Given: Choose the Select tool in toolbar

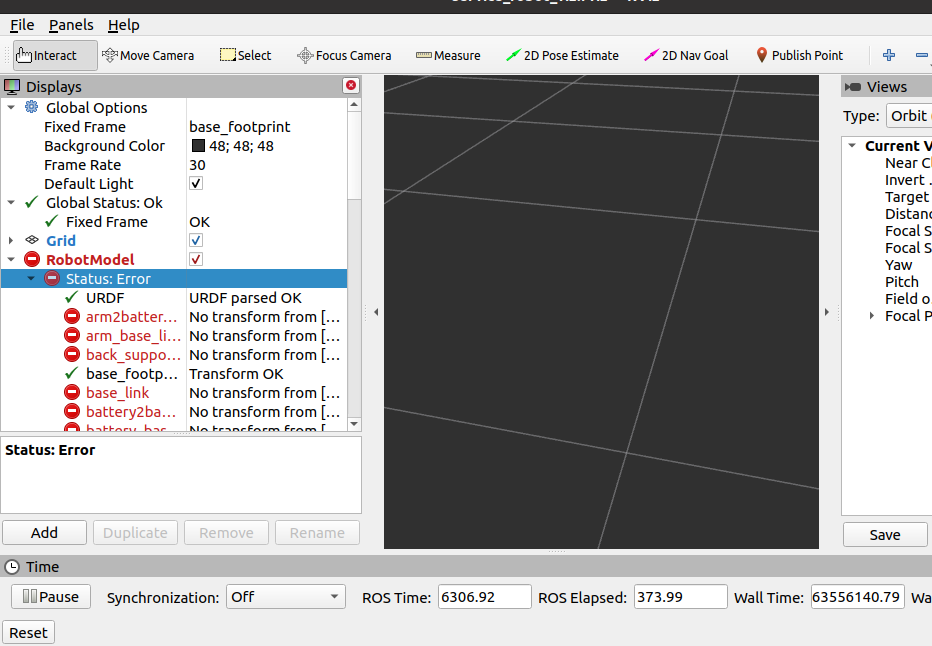Looking at the screenshot, I should (x=245, y=56).
